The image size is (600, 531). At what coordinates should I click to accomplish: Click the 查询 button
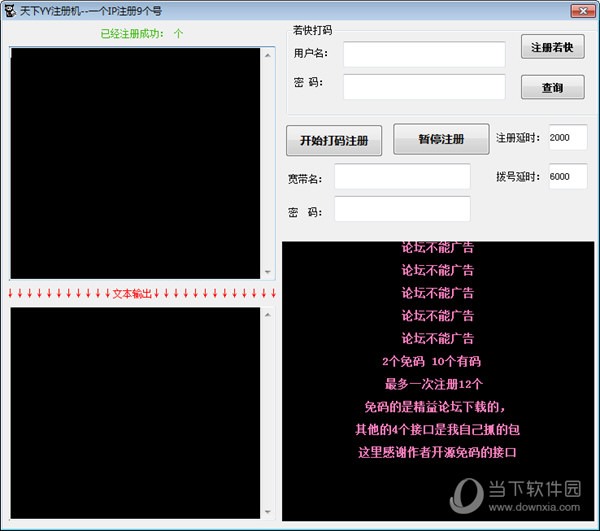click(x=553, y=87)
